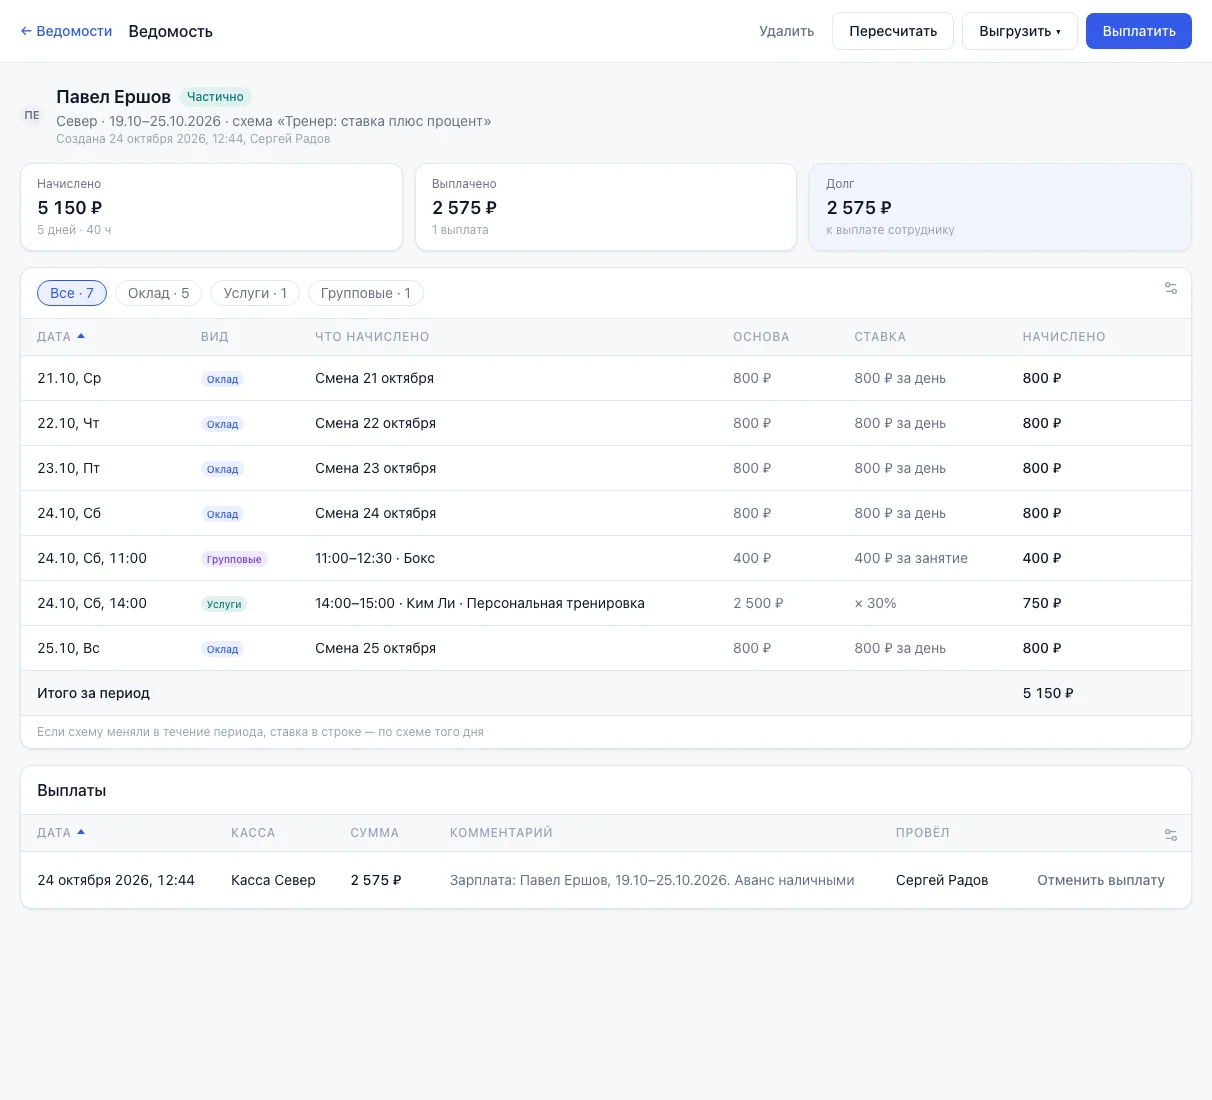Click the ПЕ avatar of Павел Ершов
The image size is (1212, 1100).
[x=32, y=115]
